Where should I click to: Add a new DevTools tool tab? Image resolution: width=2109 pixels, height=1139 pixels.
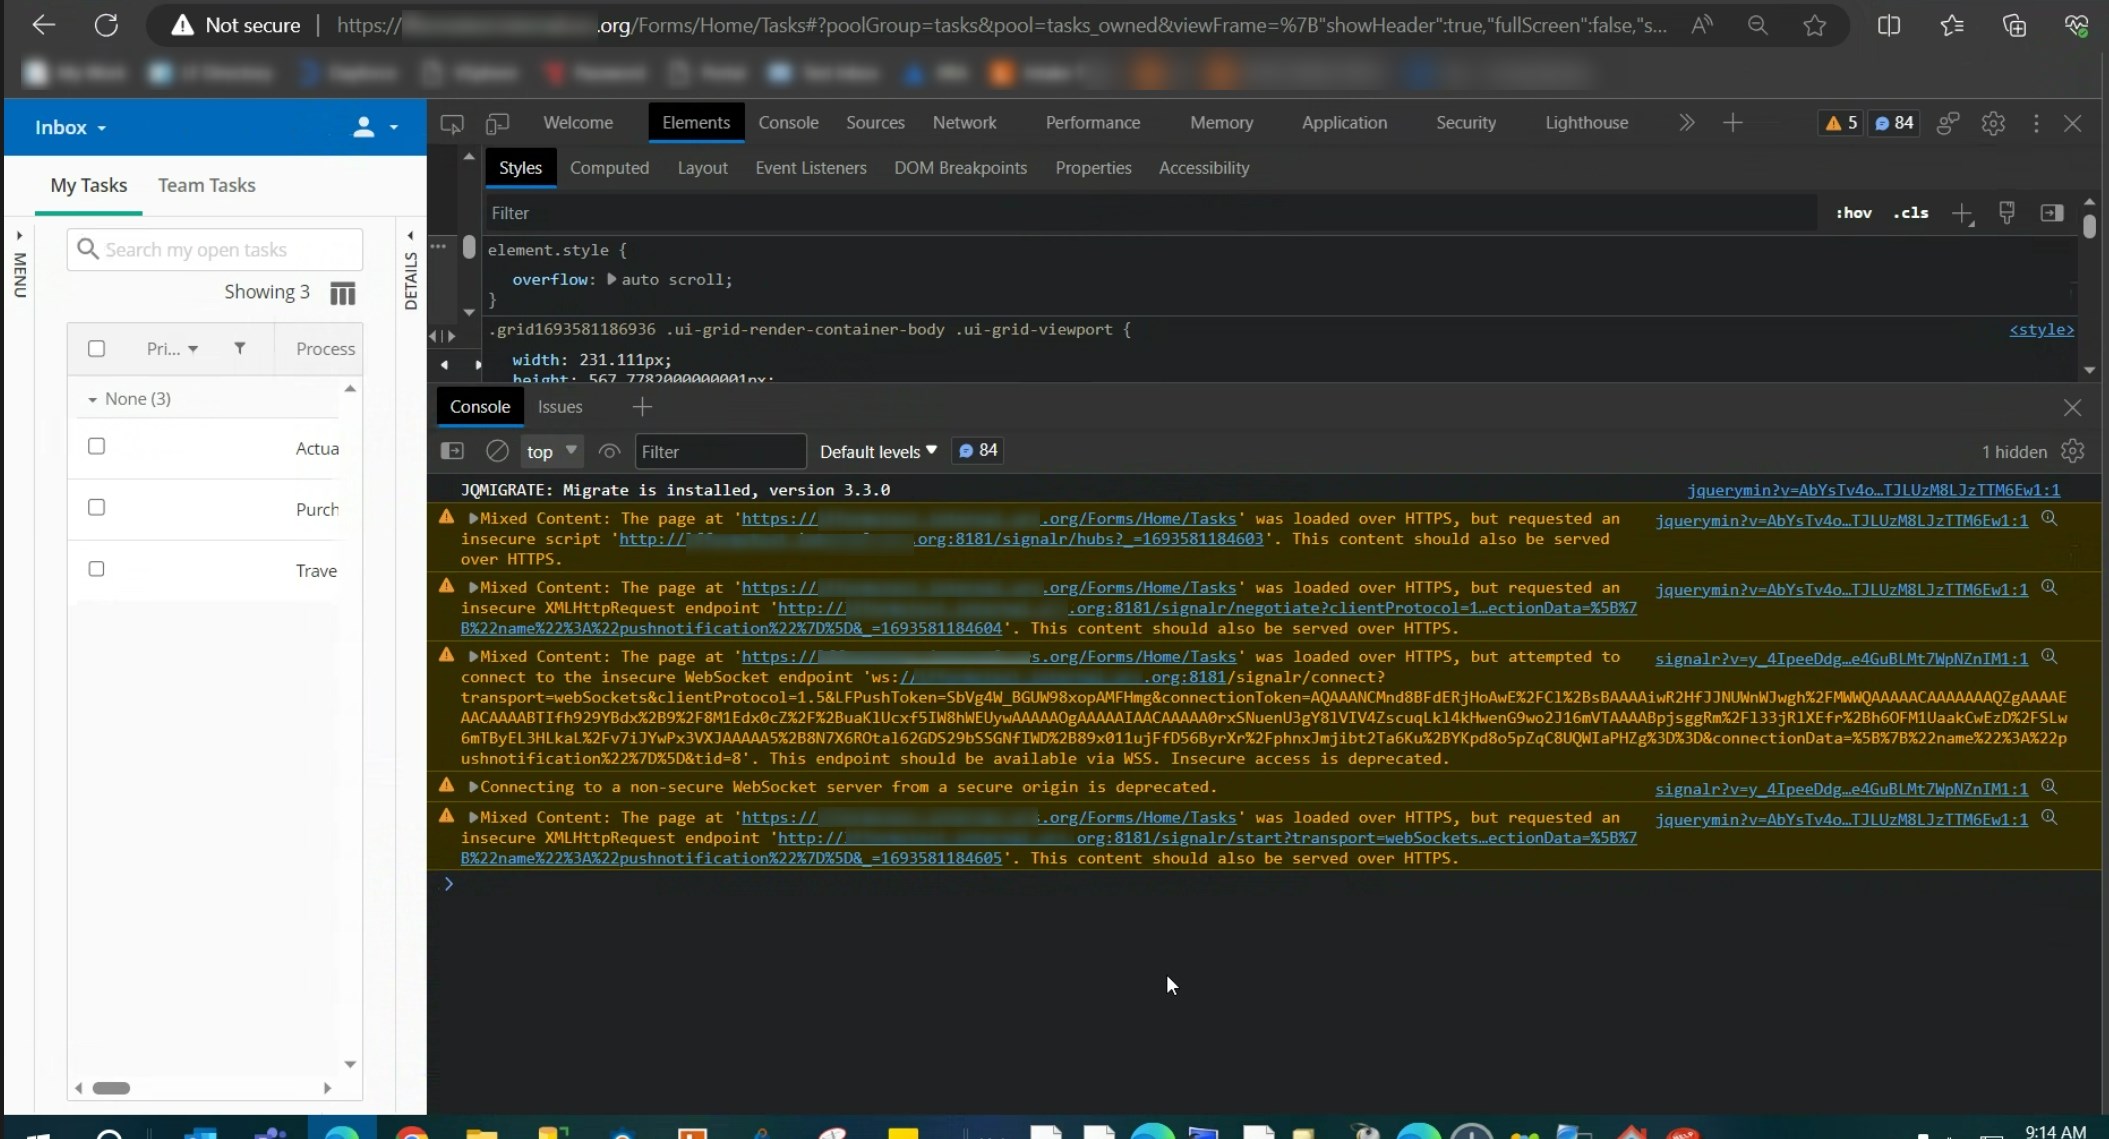click(1733, 122)
